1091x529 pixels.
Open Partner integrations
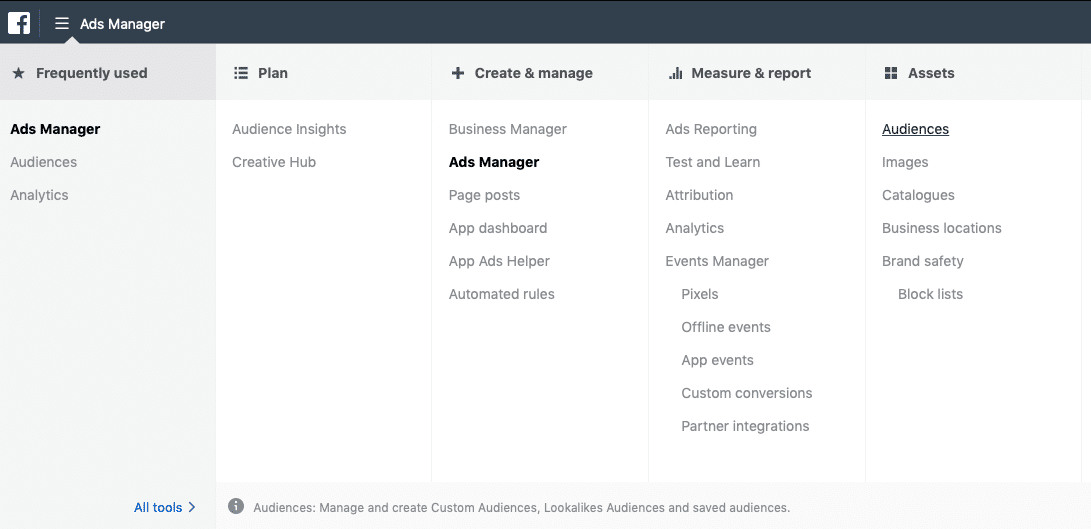click(x=745, y=426)
